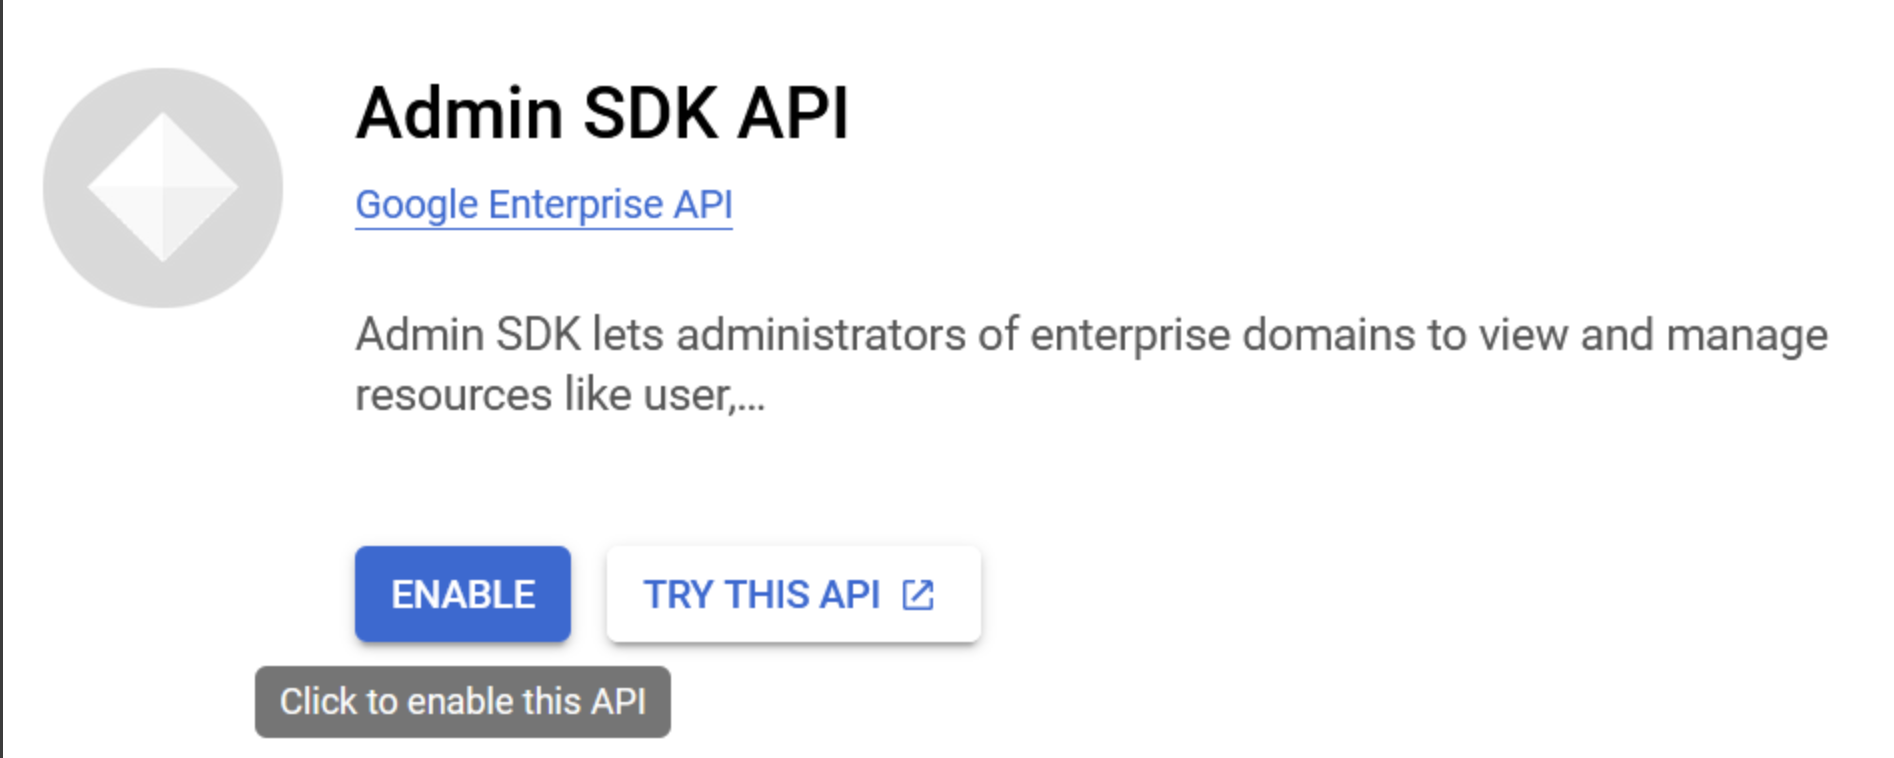The image size is (1894, 758).
Task: Click the Admin SDK API diamond logo
Action: point(163,187)
